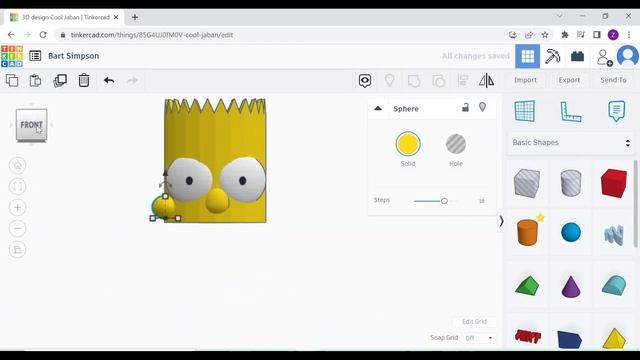The height and width of the screenshot is (360, 640).
Task: Click the Zoom out button
Action: 18,229
